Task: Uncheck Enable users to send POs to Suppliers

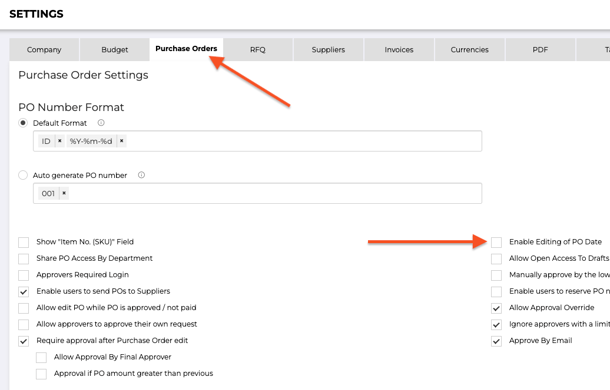Action: (x=23, y=292)
